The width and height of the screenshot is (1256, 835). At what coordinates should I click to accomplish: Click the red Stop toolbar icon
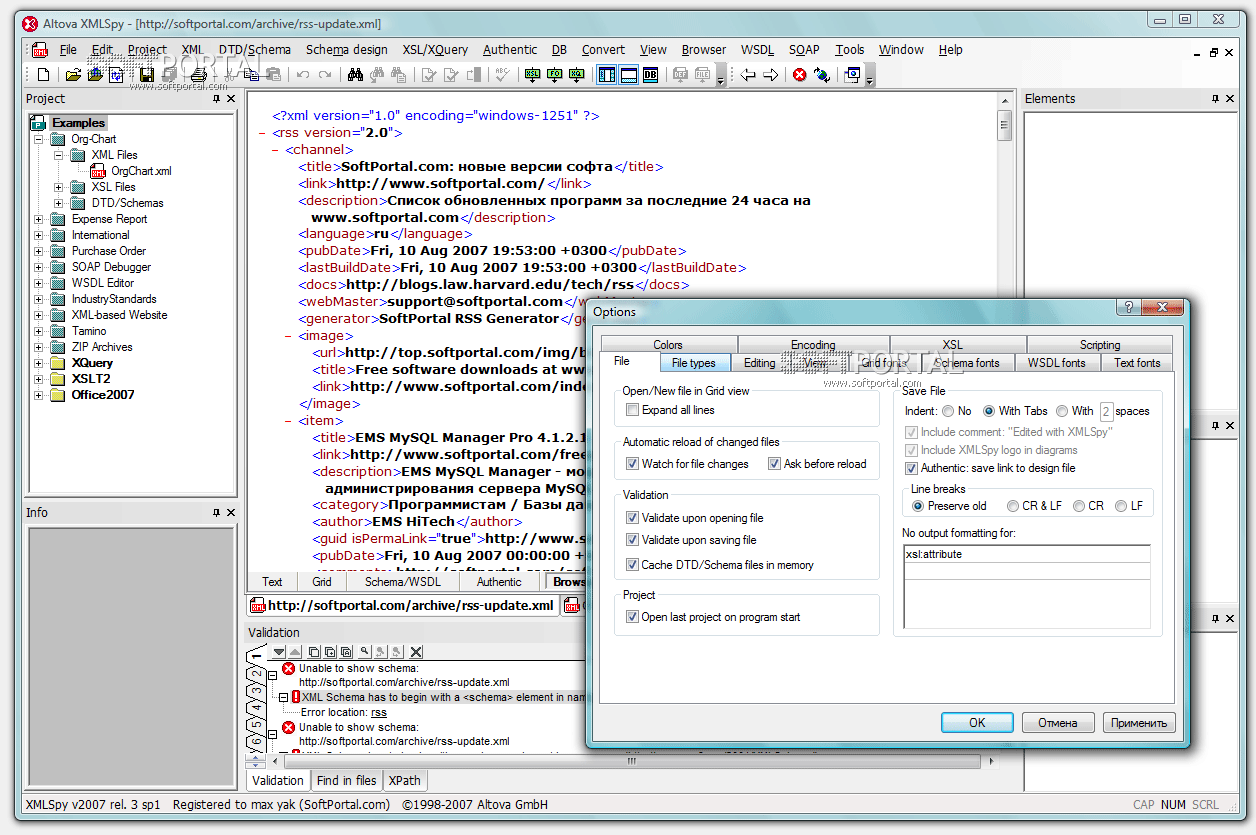pos(800,74)
